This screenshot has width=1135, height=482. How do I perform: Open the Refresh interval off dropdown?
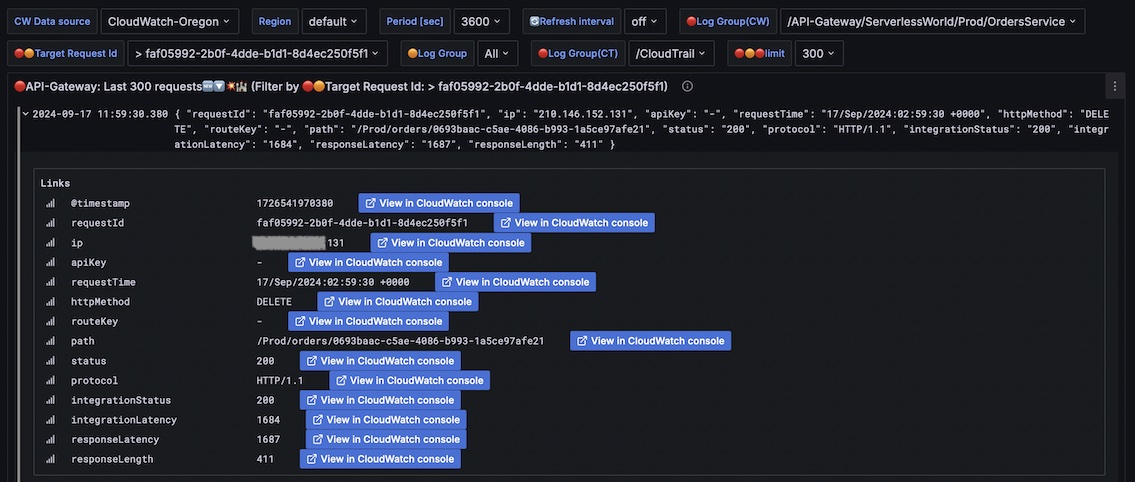(x=645, y=21)
